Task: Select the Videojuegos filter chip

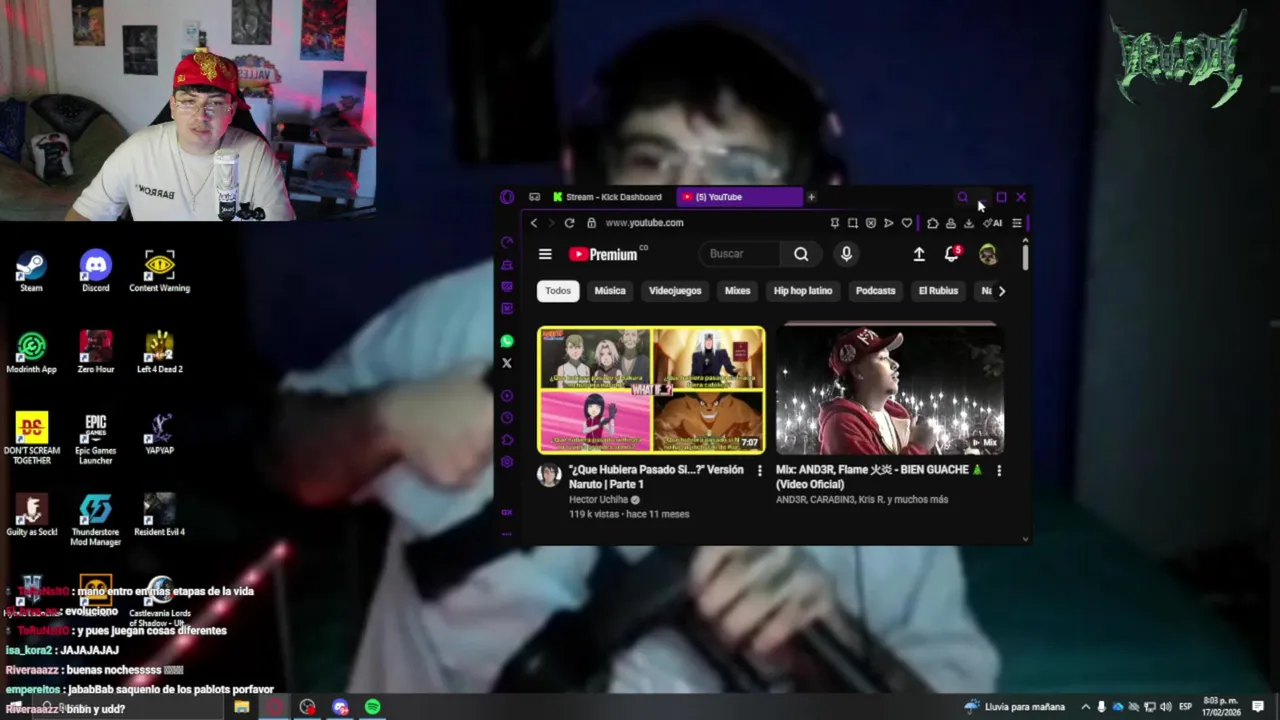Action: tap(675, 291)
